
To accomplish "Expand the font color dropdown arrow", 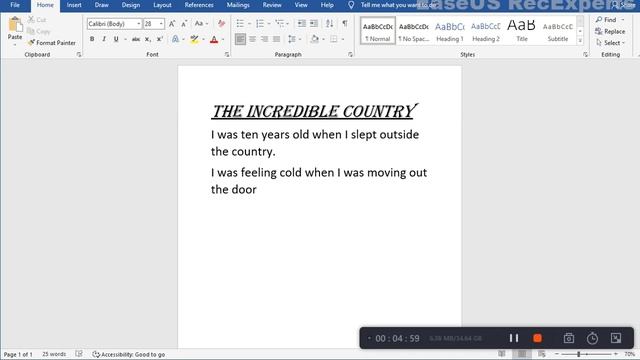I will pyautogui.click(x=223, y=40).
